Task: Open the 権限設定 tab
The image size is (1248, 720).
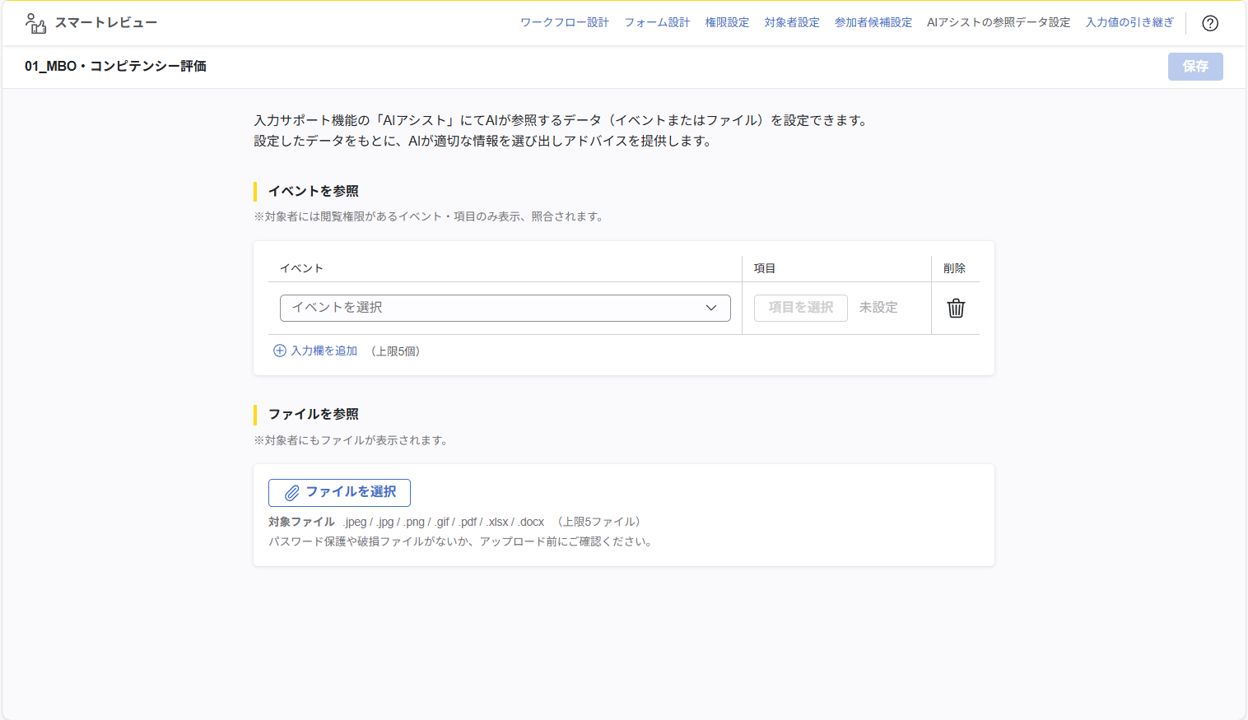Action: [727, 22]
